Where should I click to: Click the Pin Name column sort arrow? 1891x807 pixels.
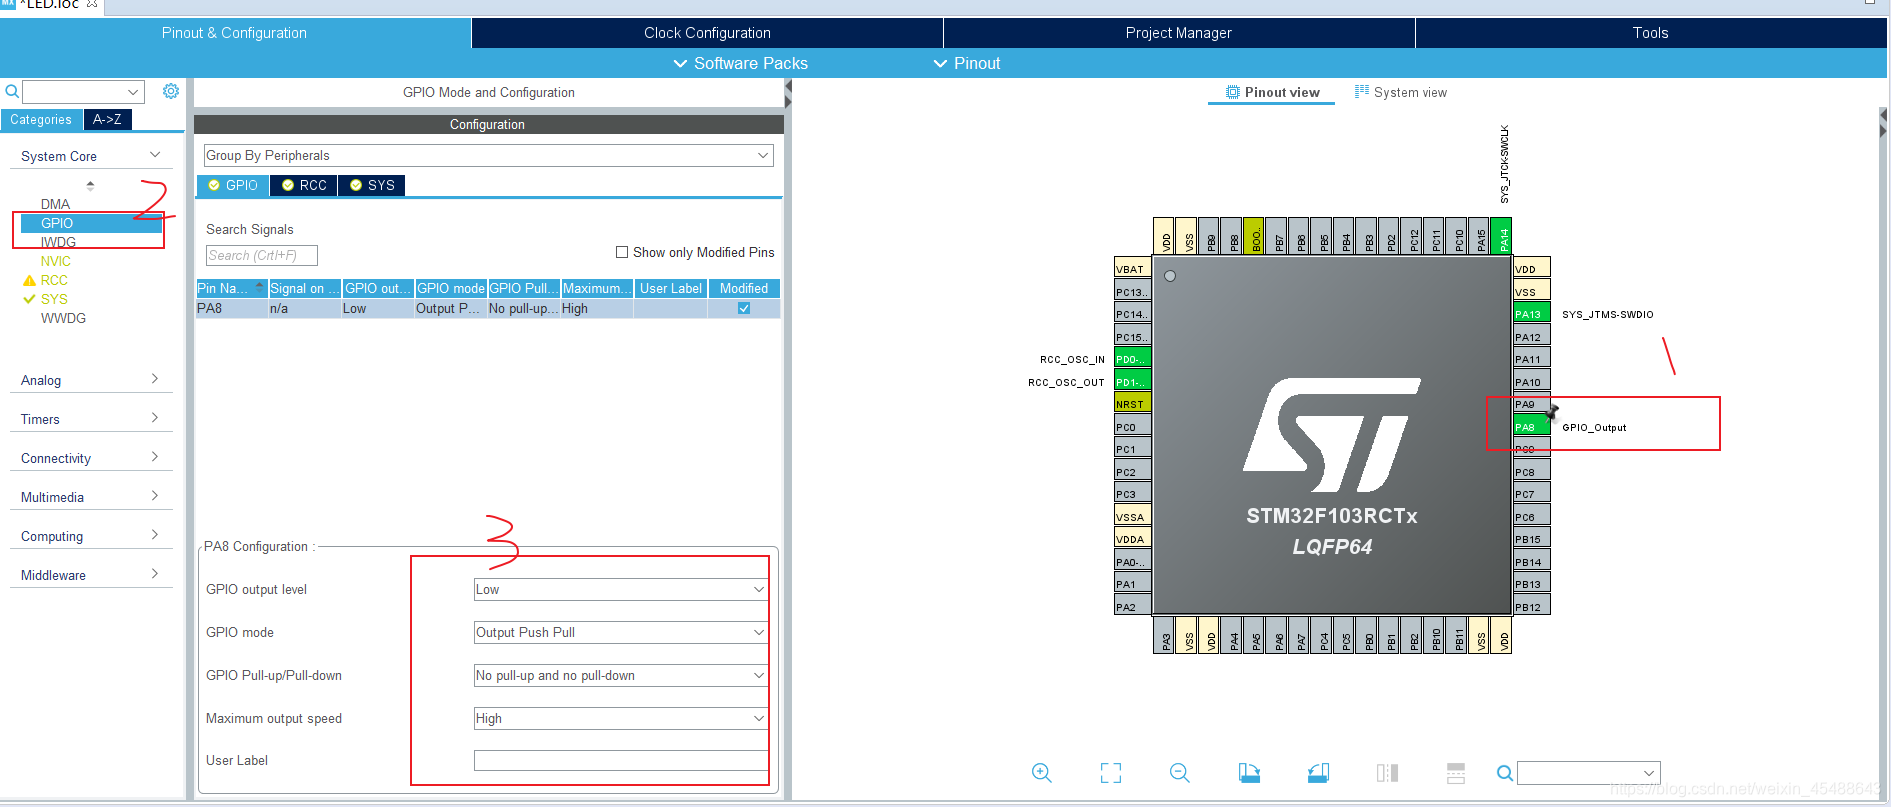click(260, 288)
